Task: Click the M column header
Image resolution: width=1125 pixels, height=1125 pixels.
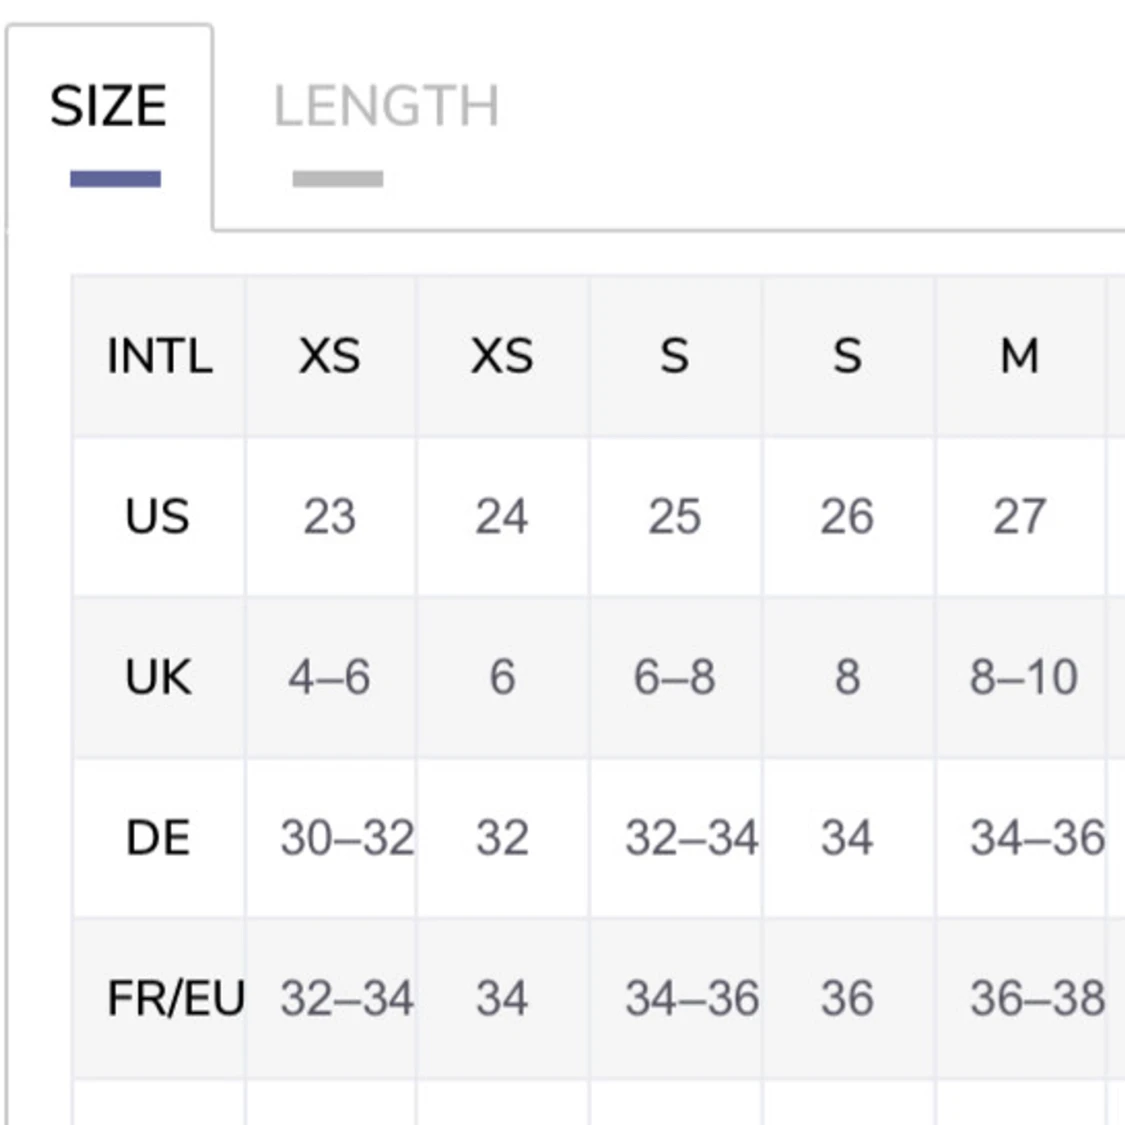Action: click(1020, 356)
